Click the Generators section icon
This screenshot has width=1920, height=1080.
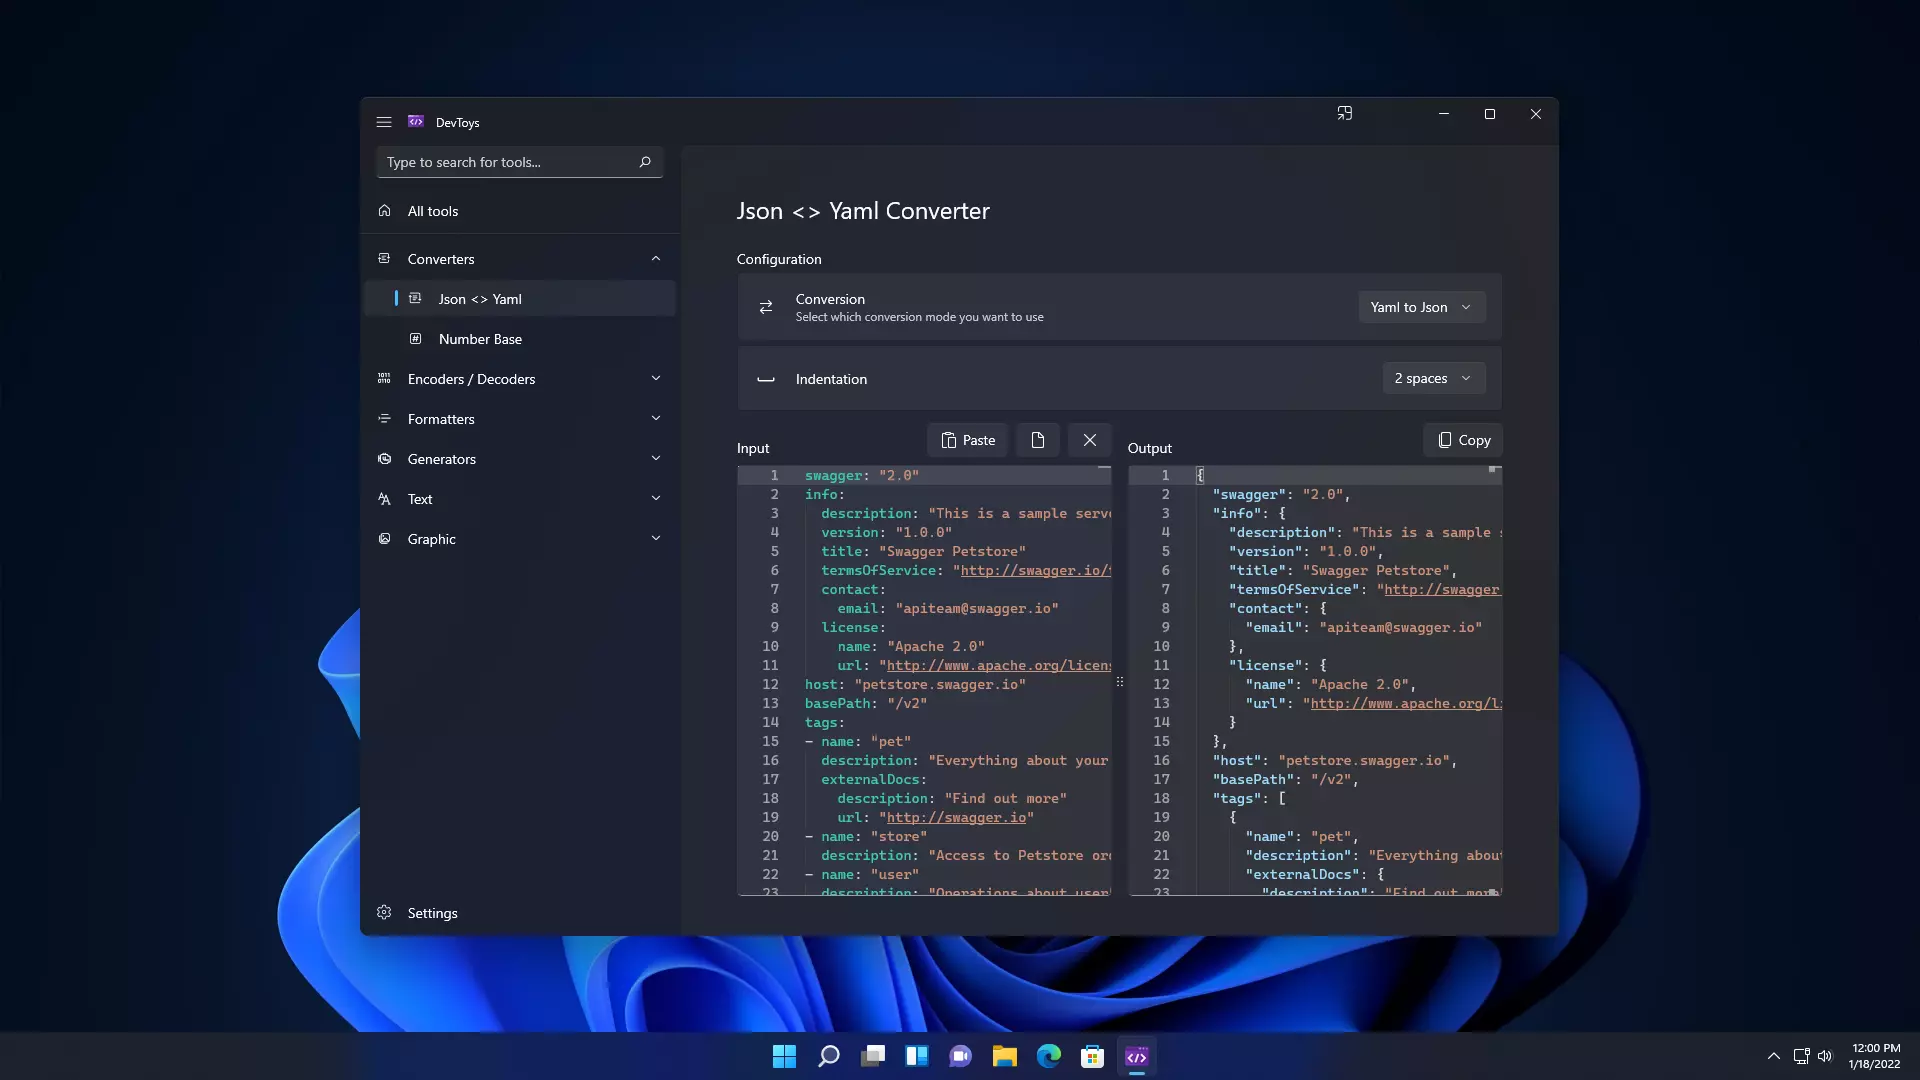tap(384, 458)
